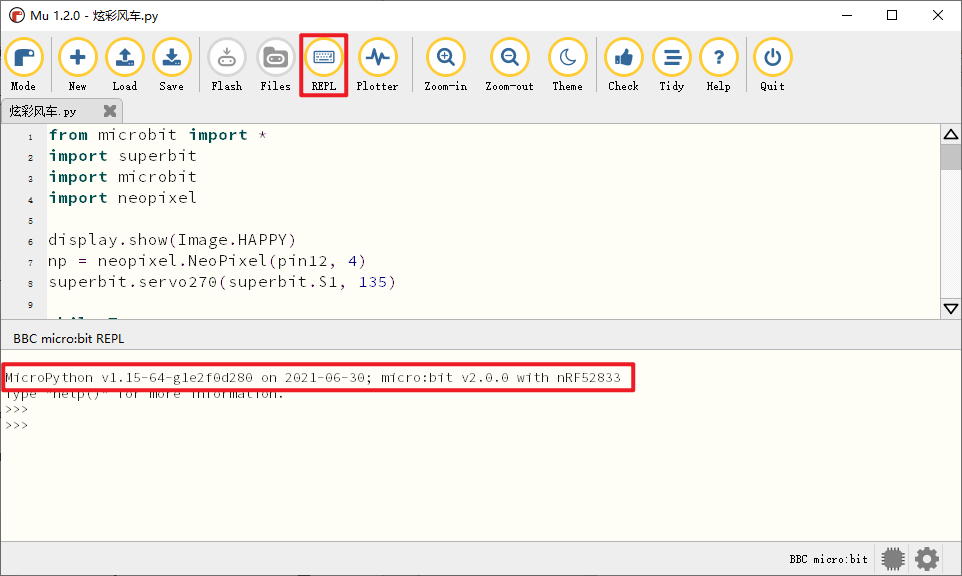Click the BBC micro:bit status label
This screenshot has height=576, width=962.
tap(828, 559)
